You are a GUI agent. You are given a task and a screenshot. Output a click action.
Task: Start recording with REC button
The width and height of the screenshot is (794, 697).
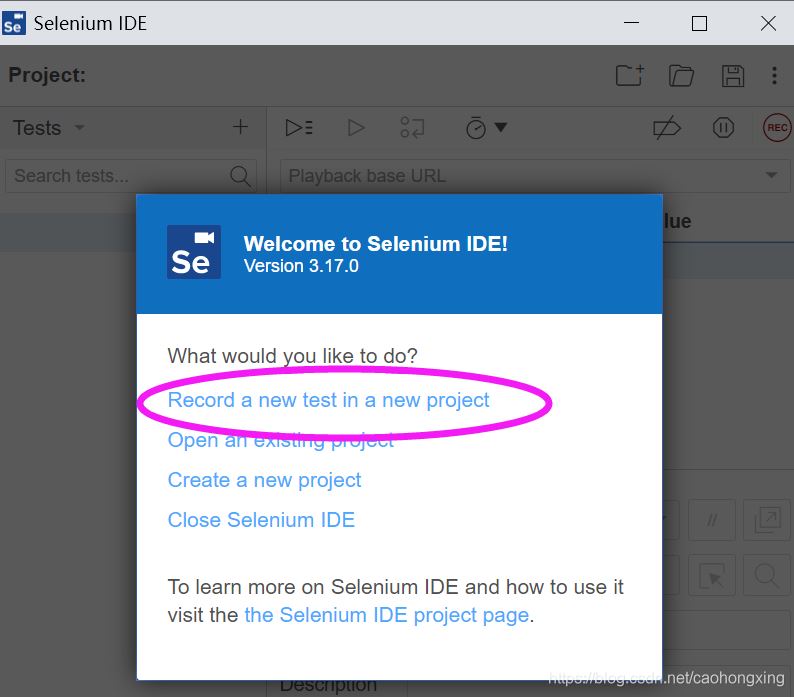(777, 128)
